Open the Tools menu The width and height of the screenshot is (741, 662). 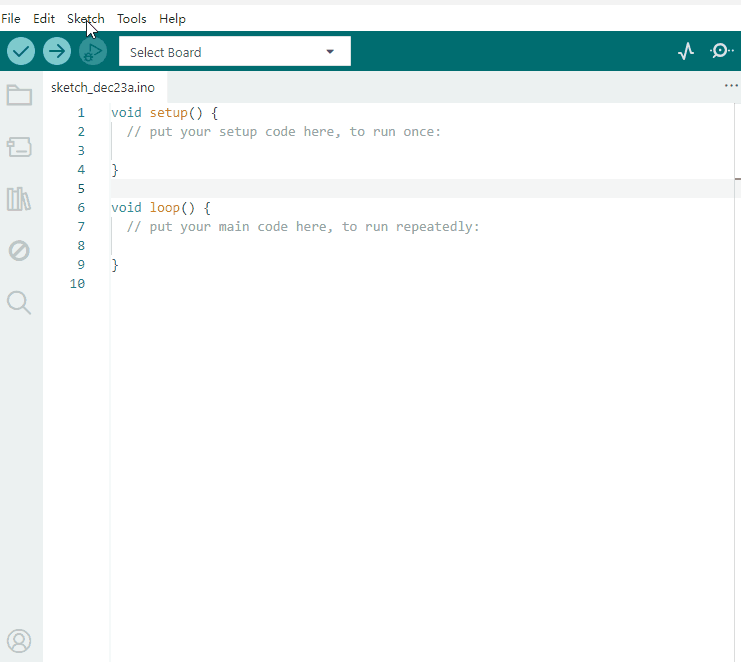(132, 19)
